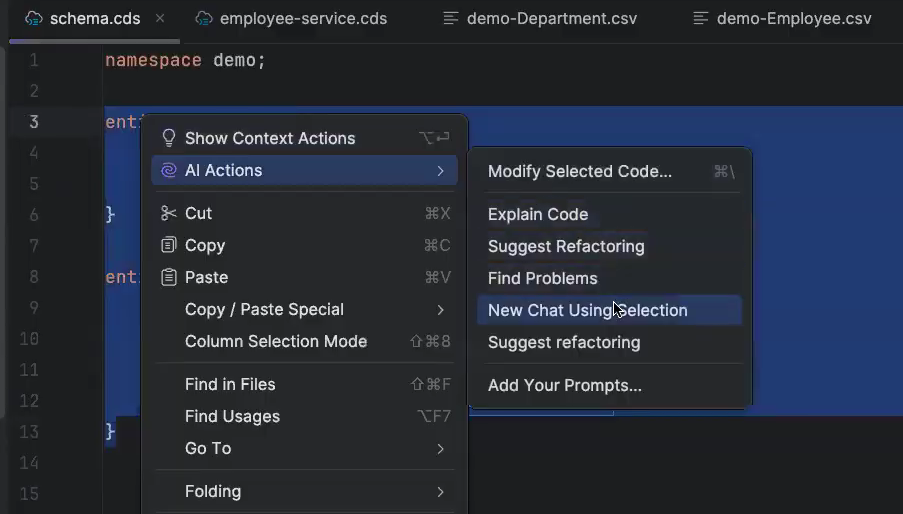This screenshot has width=903, height=514.
Task: Select Explain Code in AI submenu
Action: (610, 214)
